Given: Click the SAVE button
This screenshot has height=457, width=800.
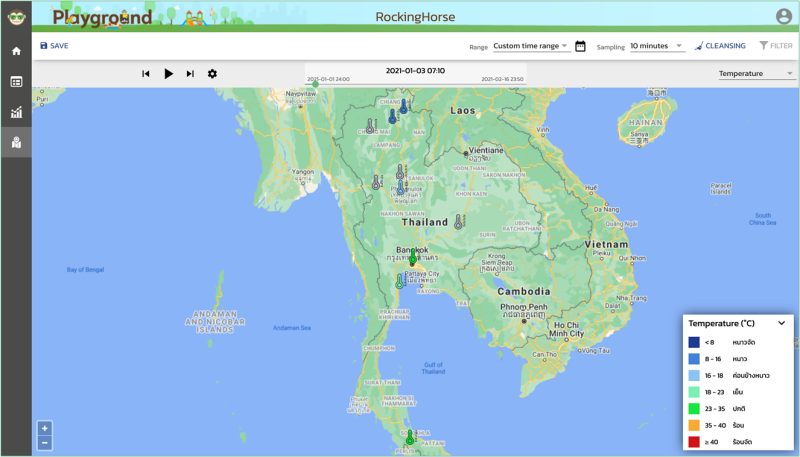Looking at the screenshot, I should click(54, 46).
